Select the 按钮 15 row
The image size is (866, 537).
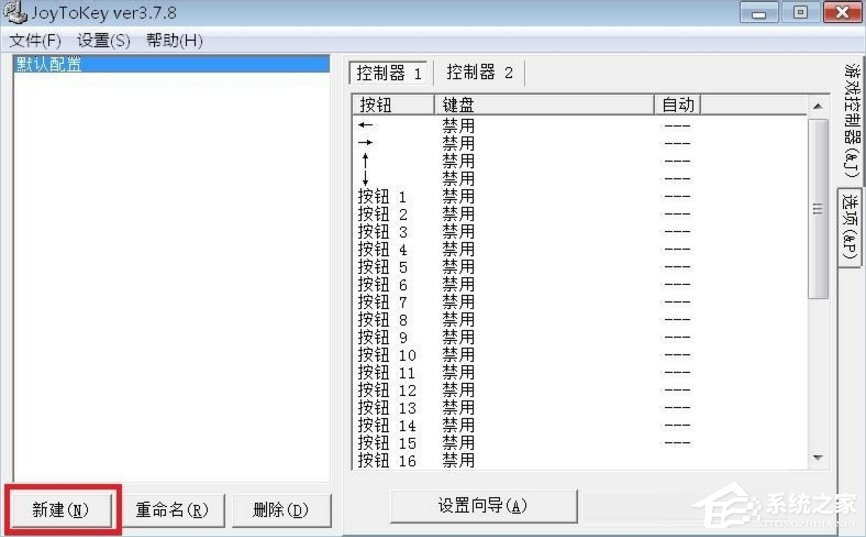(x=580, y=443)
